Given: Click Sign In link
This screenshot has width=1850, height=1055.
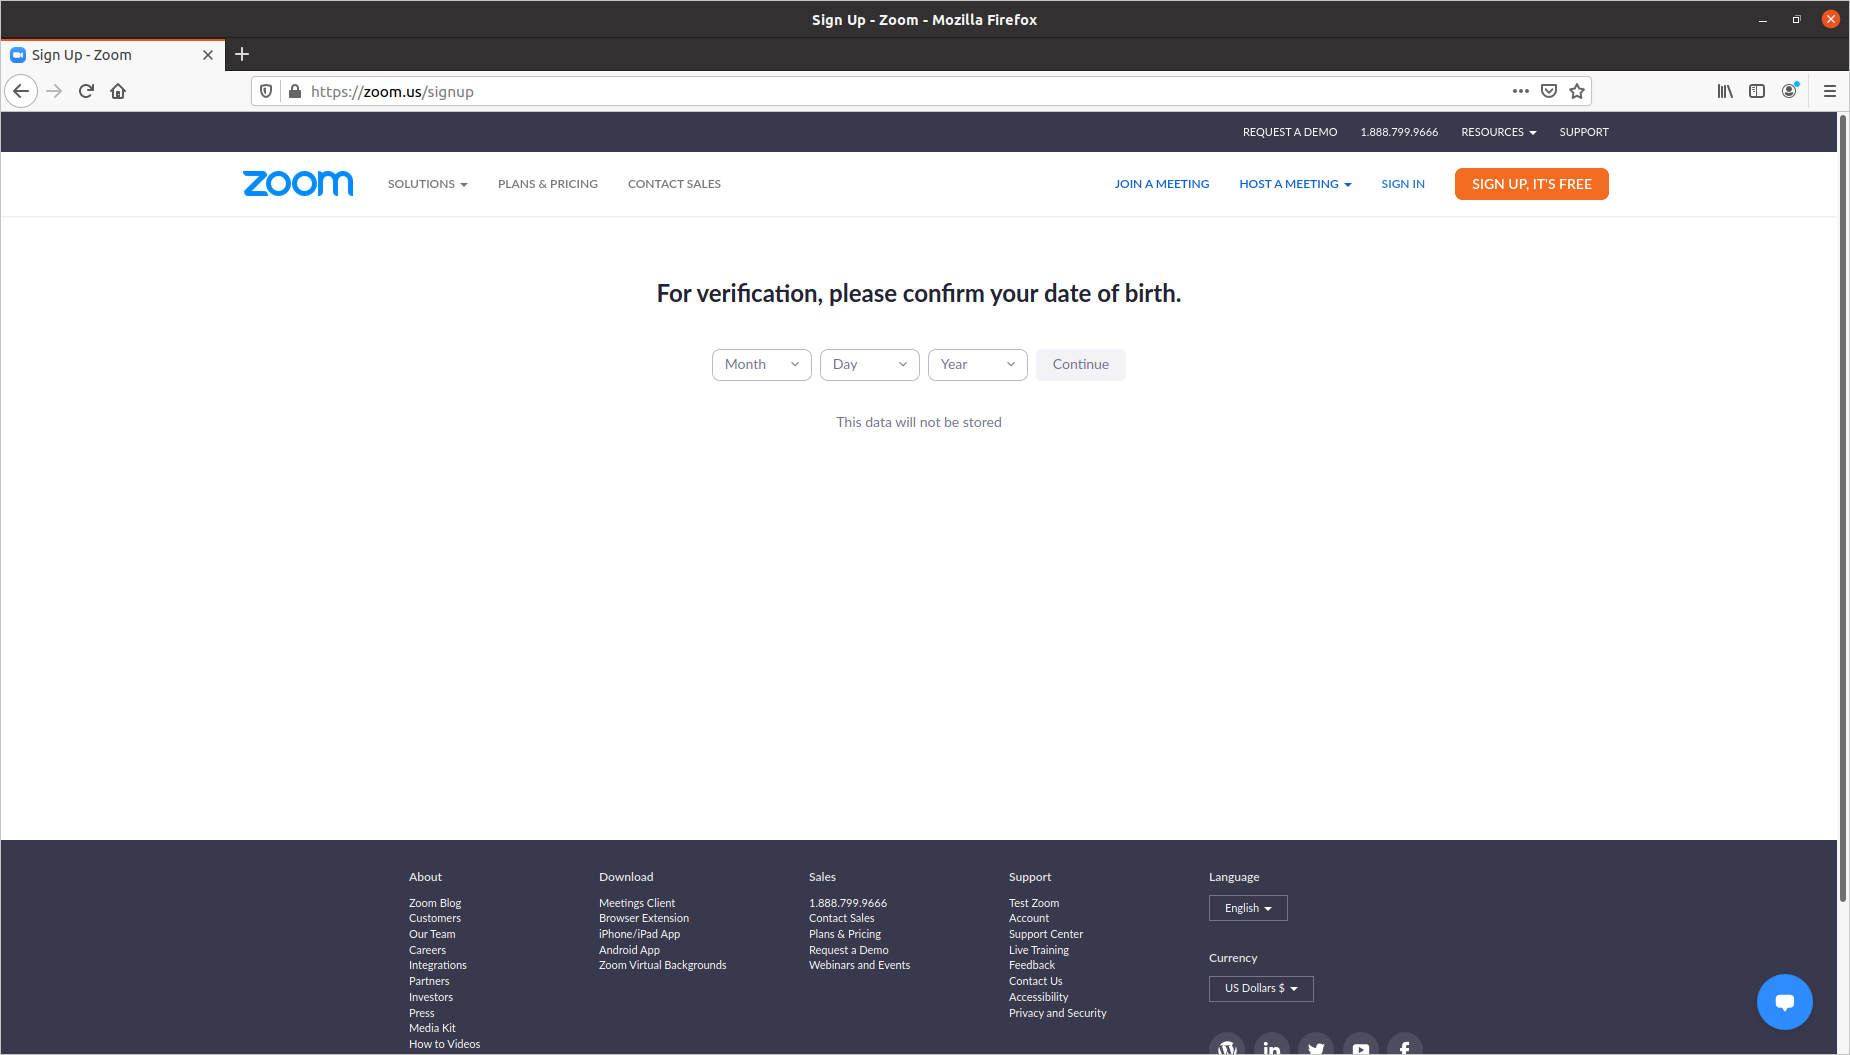Looking at the screenshot, I should 1403,184.
